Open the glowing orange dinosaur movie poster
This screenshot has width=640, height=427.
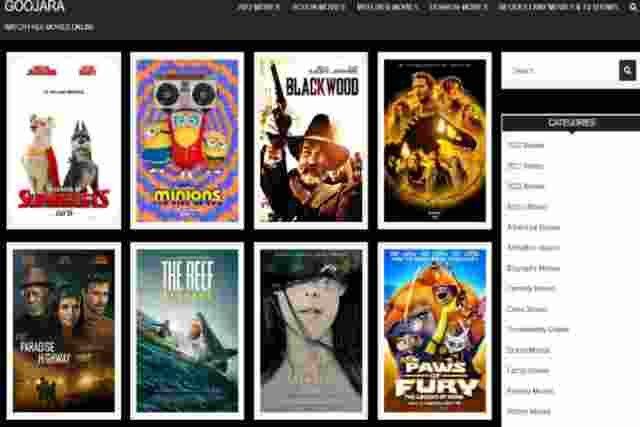(x=435, y=140)
